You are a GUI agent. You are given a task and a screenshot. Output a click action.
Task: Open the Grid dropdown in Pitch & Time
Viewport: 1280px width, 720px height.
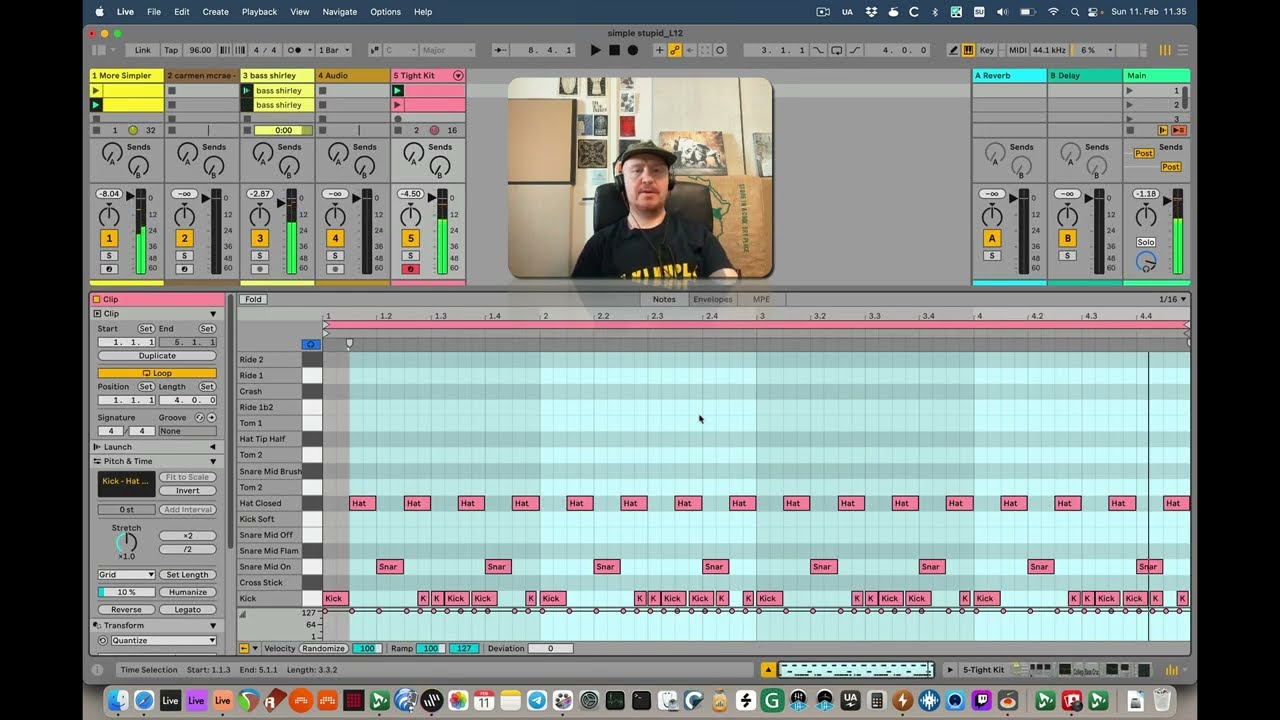[x=126, y=575]
